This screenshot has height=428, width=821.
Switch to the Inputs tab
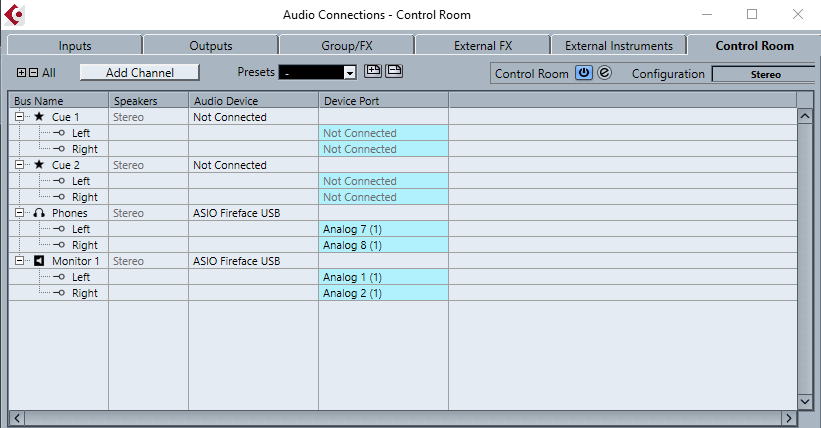(75, 46)
